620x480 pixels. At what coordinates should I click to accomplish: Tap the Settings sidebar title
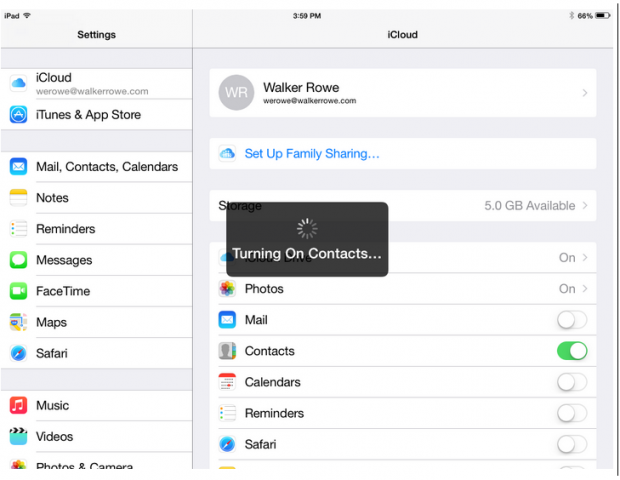(x=96, y=35)
